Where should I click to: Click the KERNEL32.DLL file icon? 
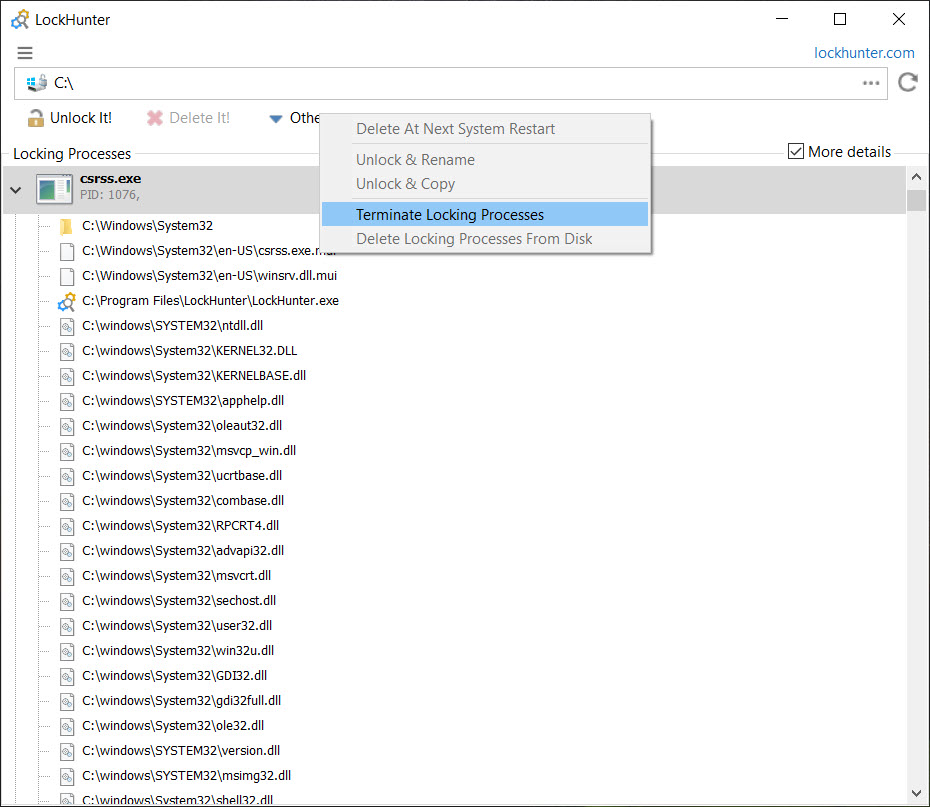coord(67,351)
